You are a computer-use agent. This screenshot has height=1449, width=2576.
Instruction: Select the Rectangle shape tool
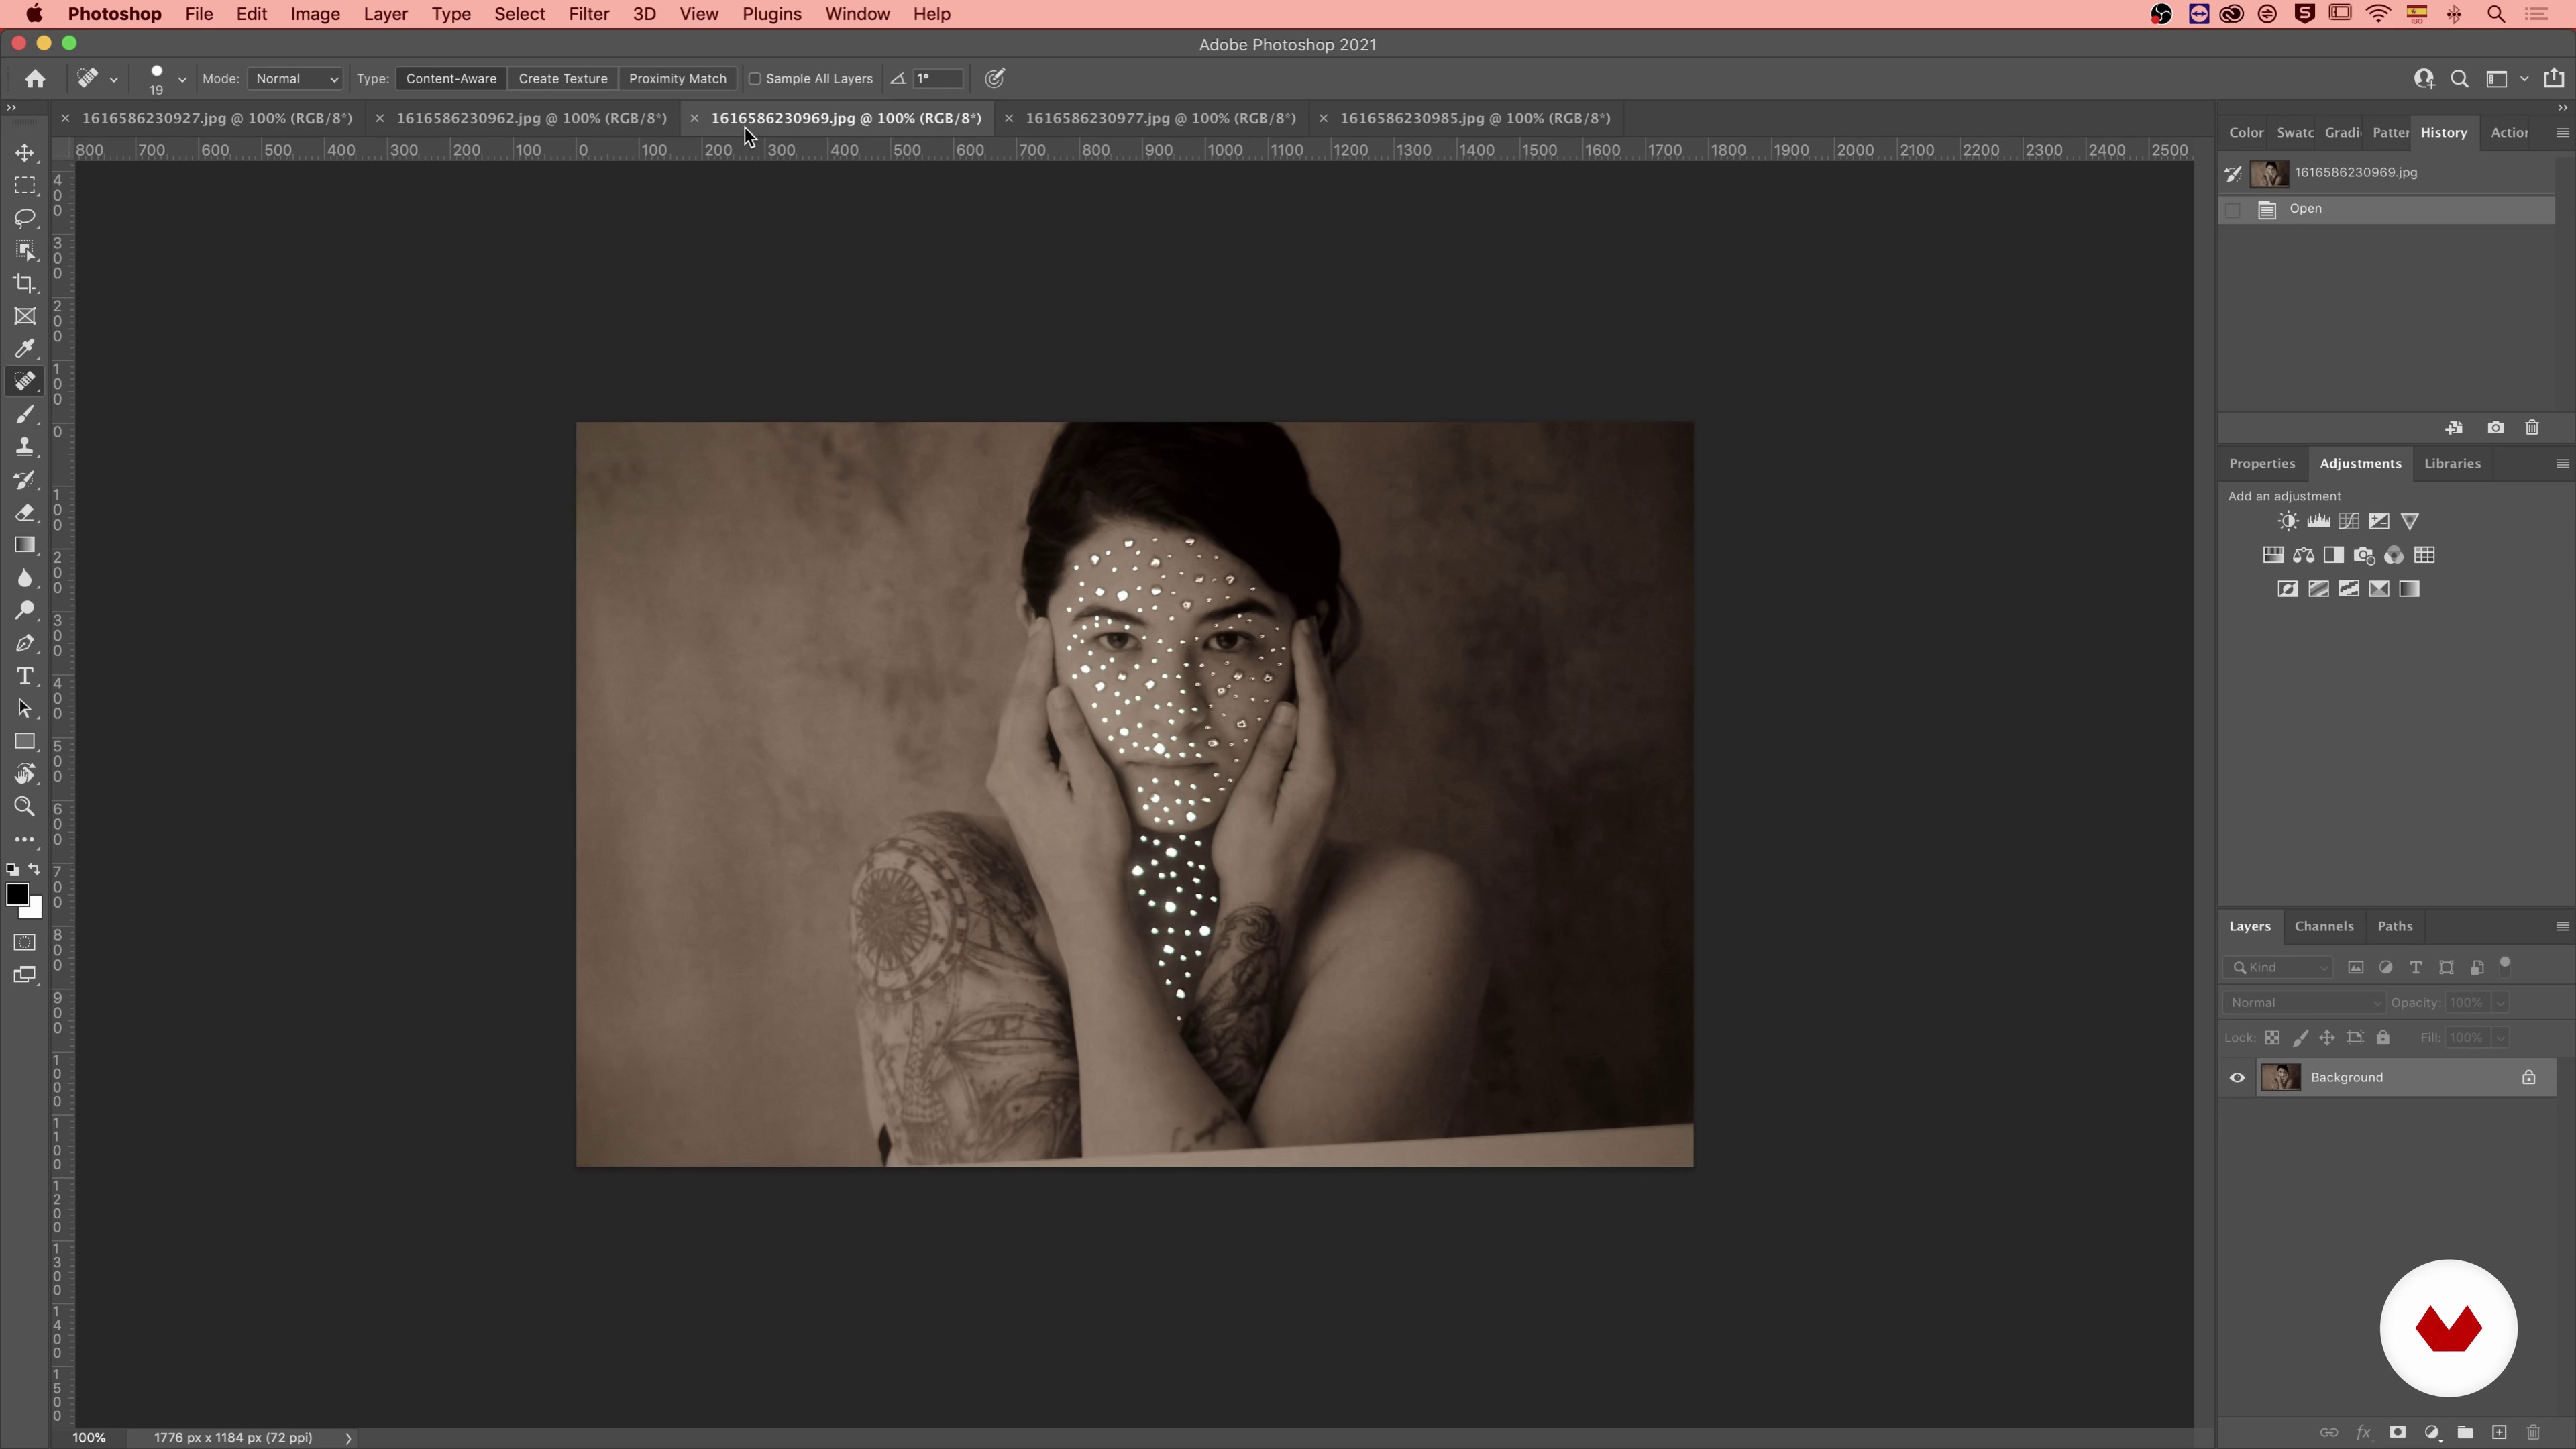point(25,741)
